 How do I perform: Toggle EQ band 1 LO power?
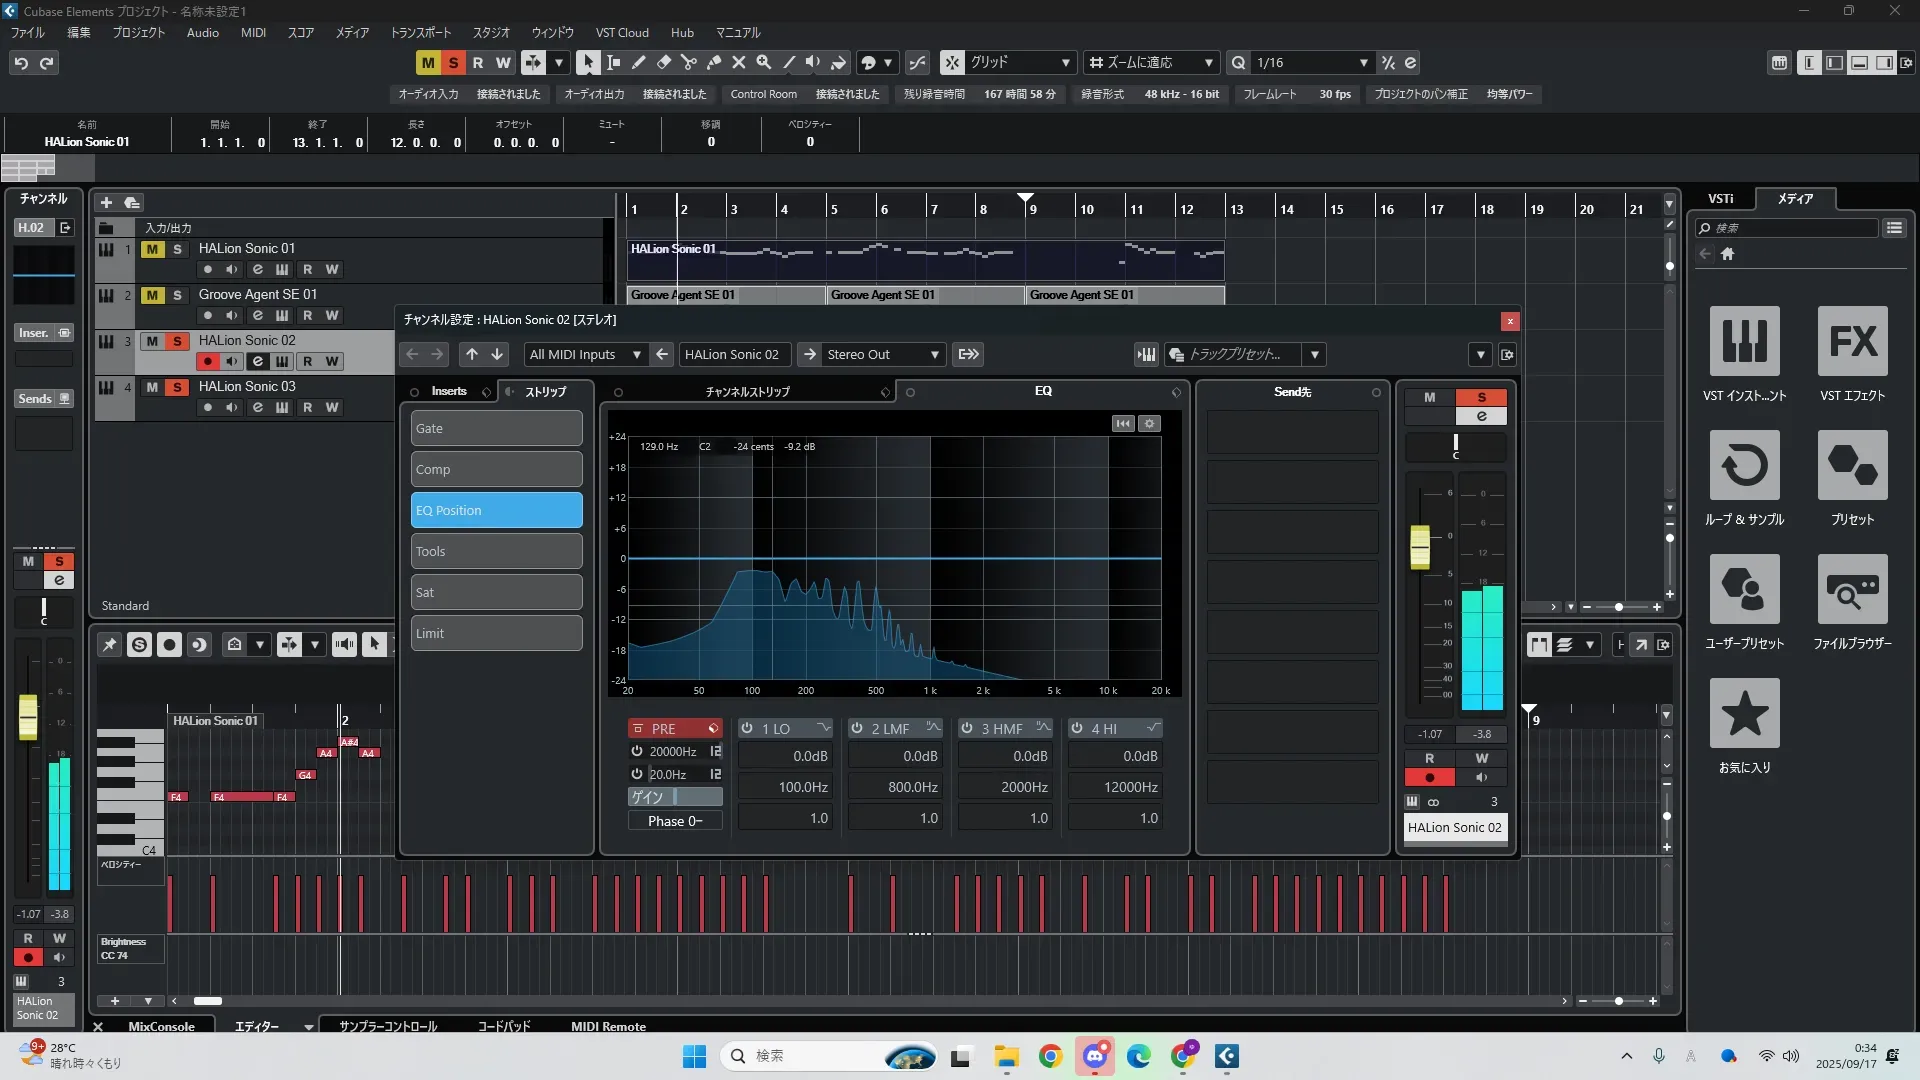coord(747,729)
